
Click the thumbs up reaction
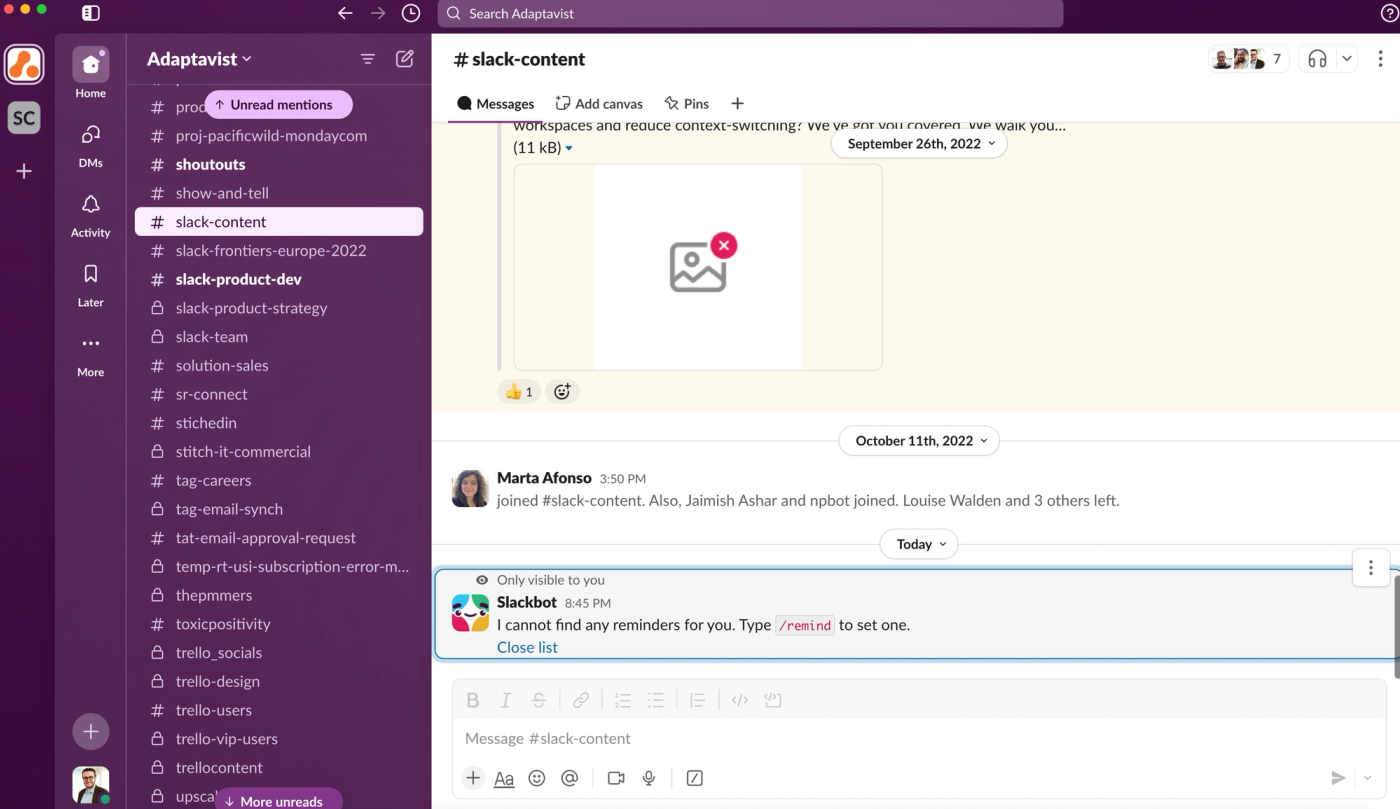(x=519, y=392)
